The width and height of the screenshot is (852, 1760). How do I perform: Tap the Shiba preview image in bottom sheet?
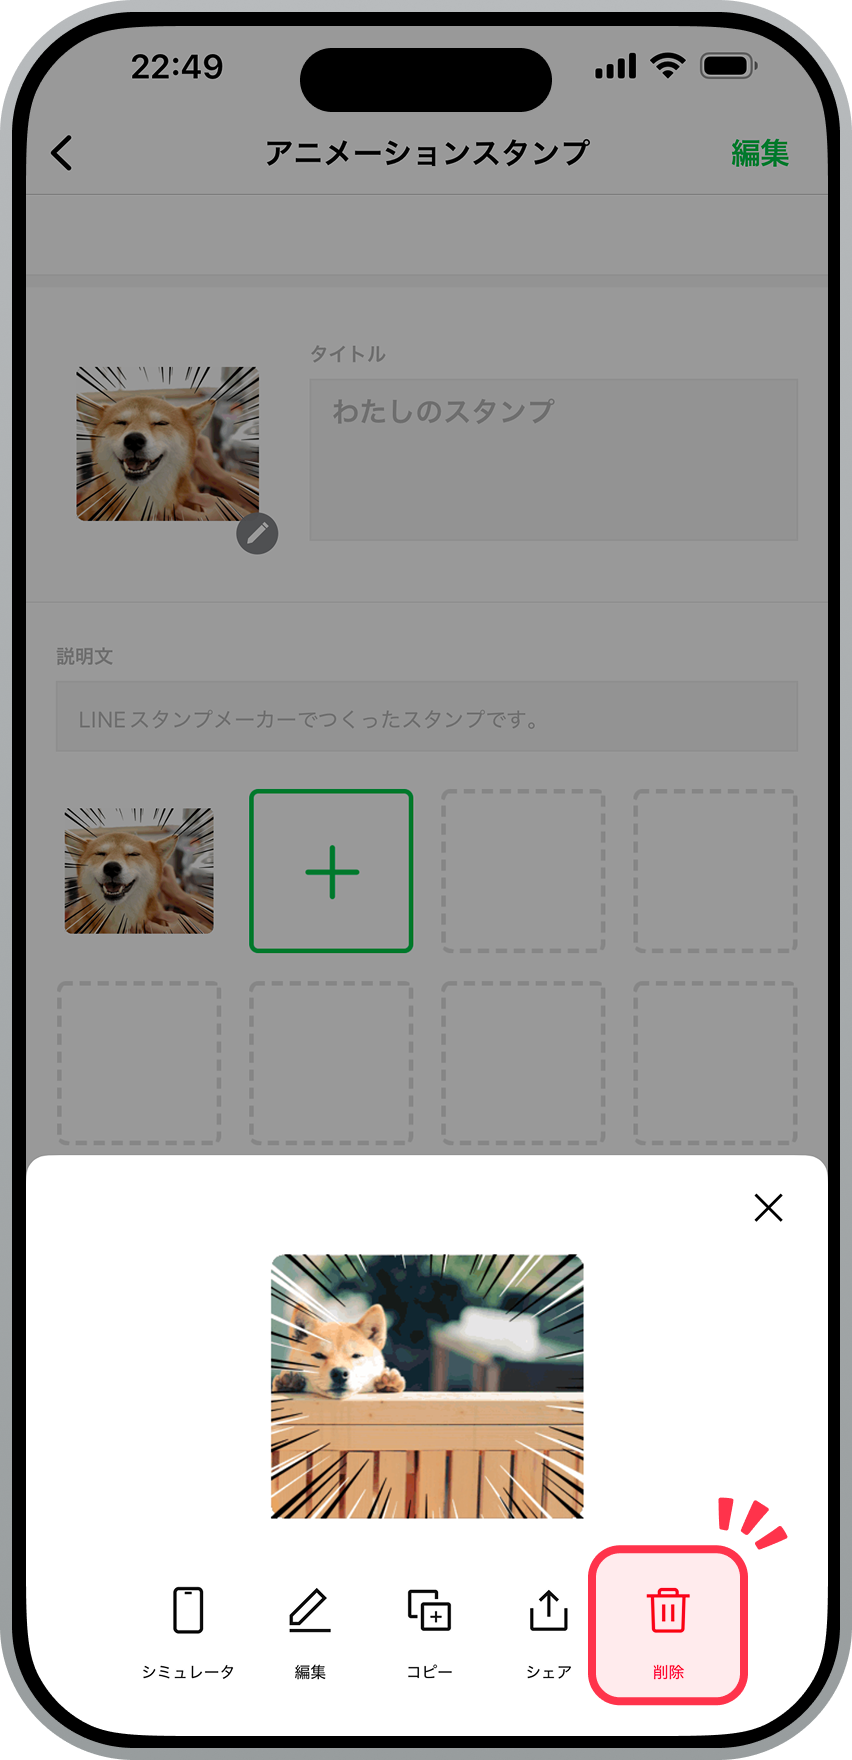pos(427,1386)
